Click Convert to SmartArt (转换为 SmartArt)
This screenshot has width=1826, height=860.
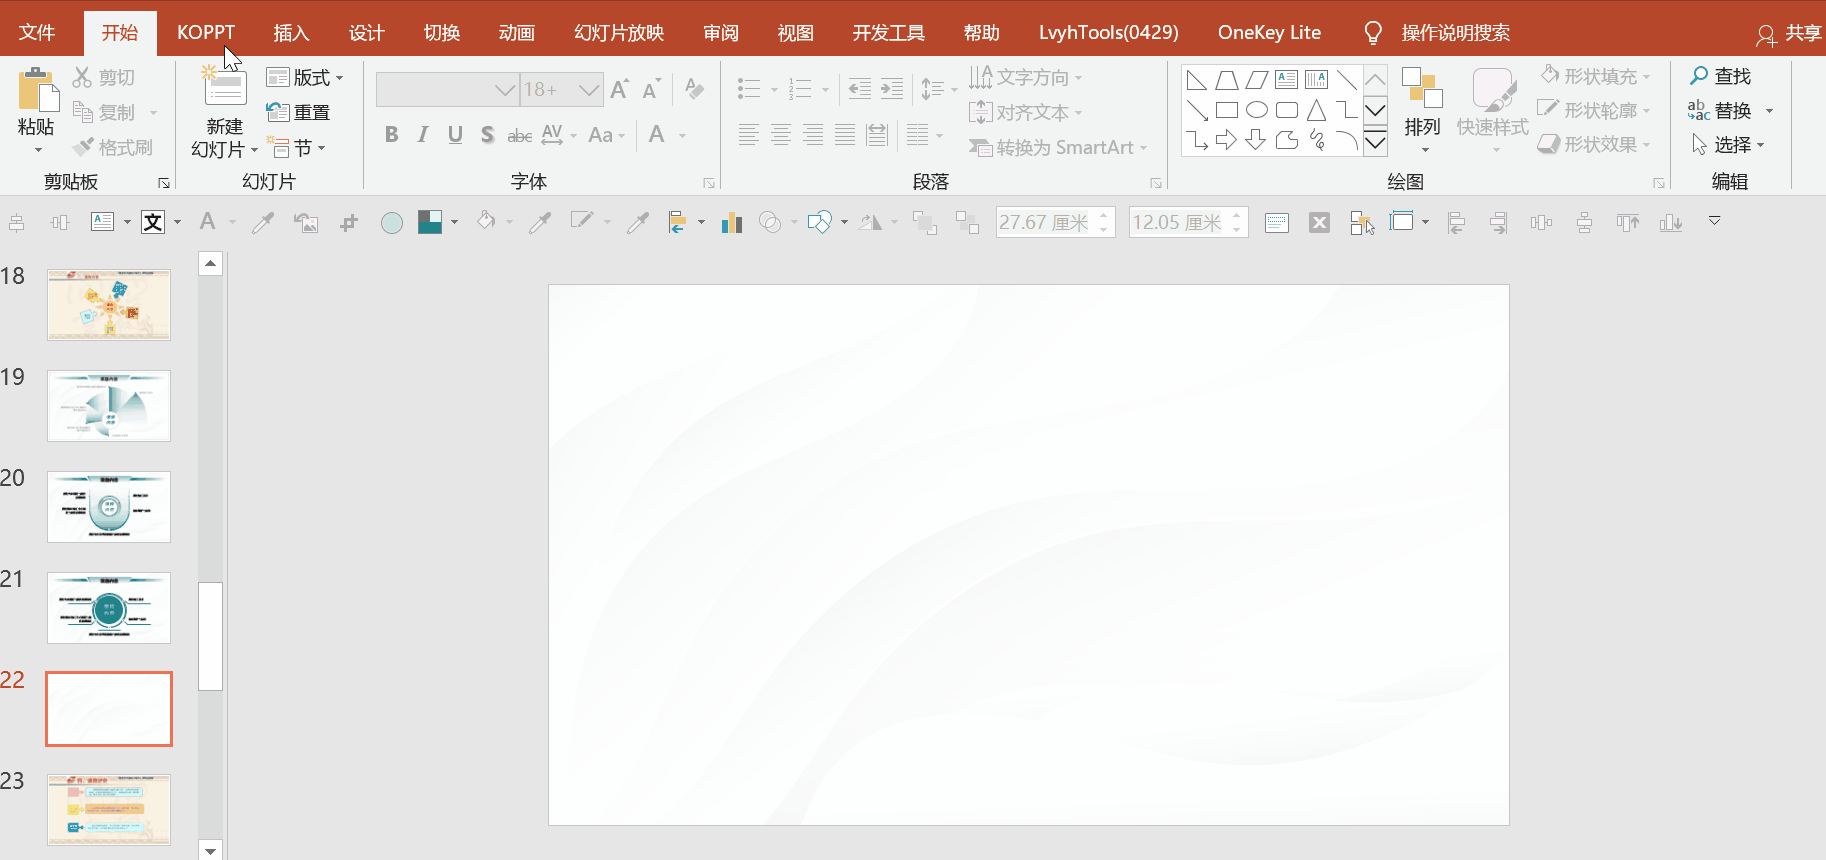pos(1058,148)
